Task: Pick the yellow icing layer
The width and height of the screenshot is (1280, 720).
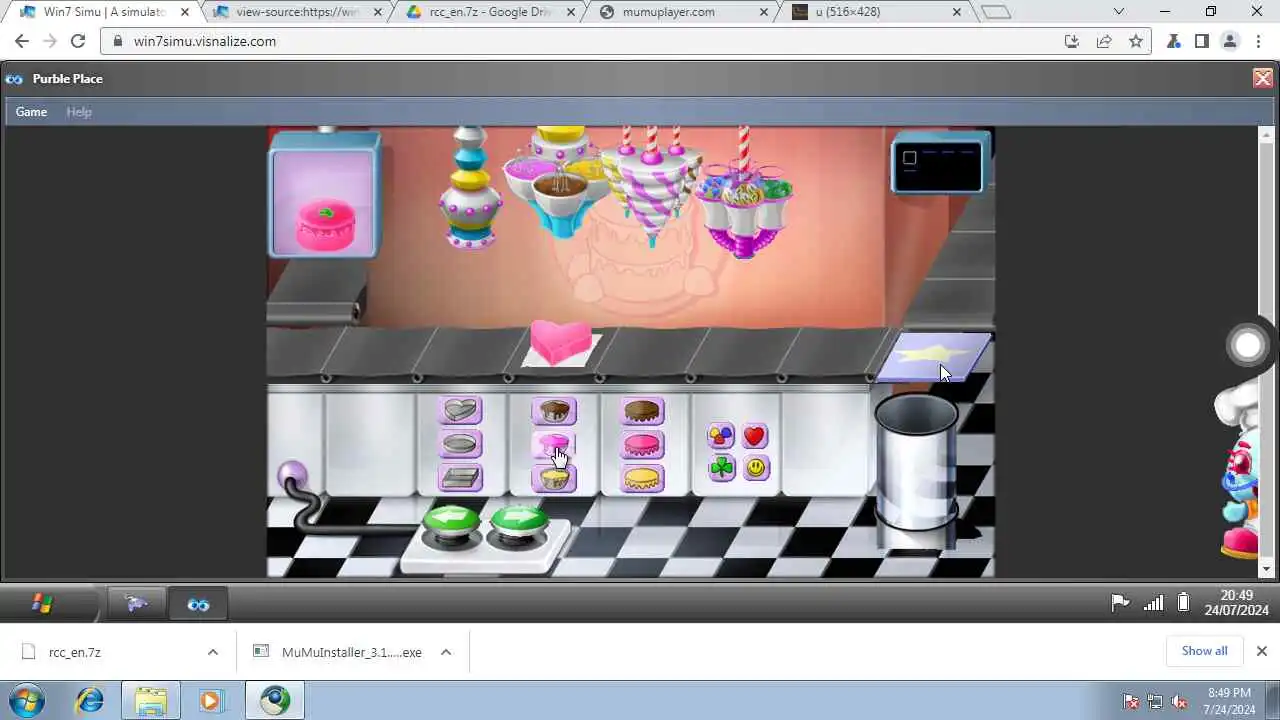Action: [643, 478]
